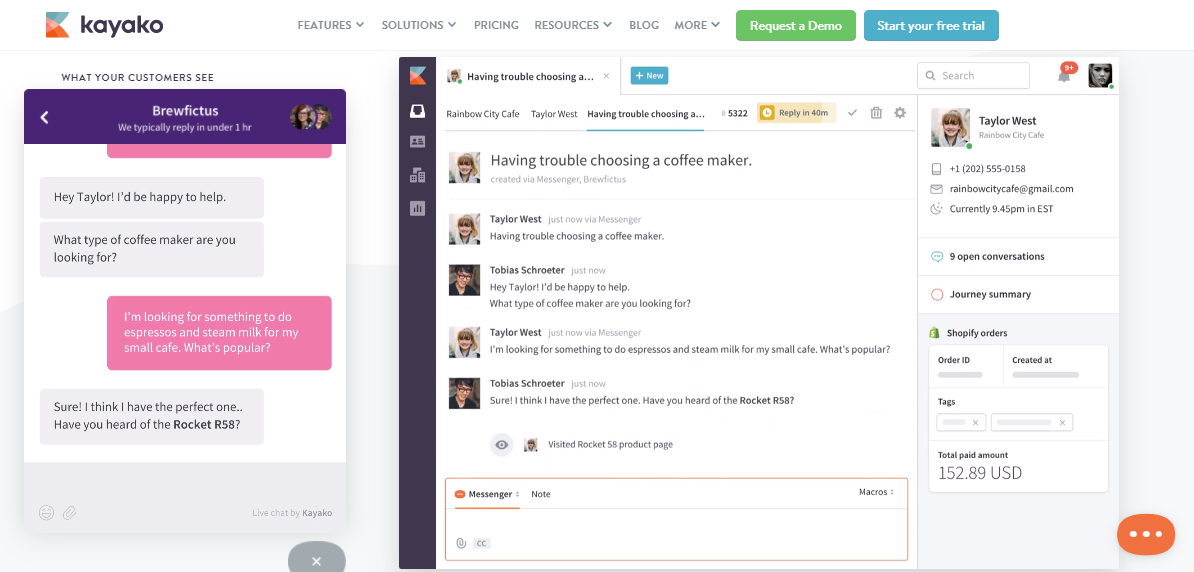Open the users card icon in sidebar
Image resolution: width=1194 pixels, height=572 pixels.
pyautogui.click(x=417, y=142)
